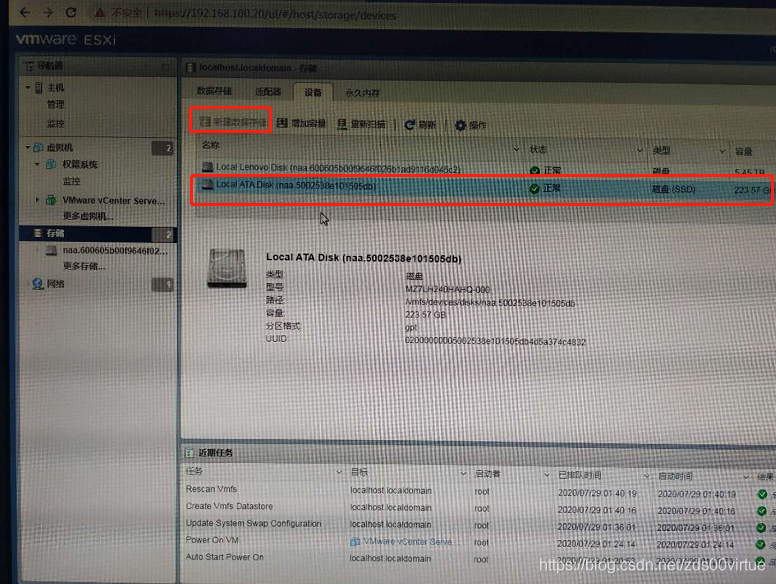The image size is (776, 584).
Task: Go forward with the browser forward arrow
Action: click(x=48, y=12)
